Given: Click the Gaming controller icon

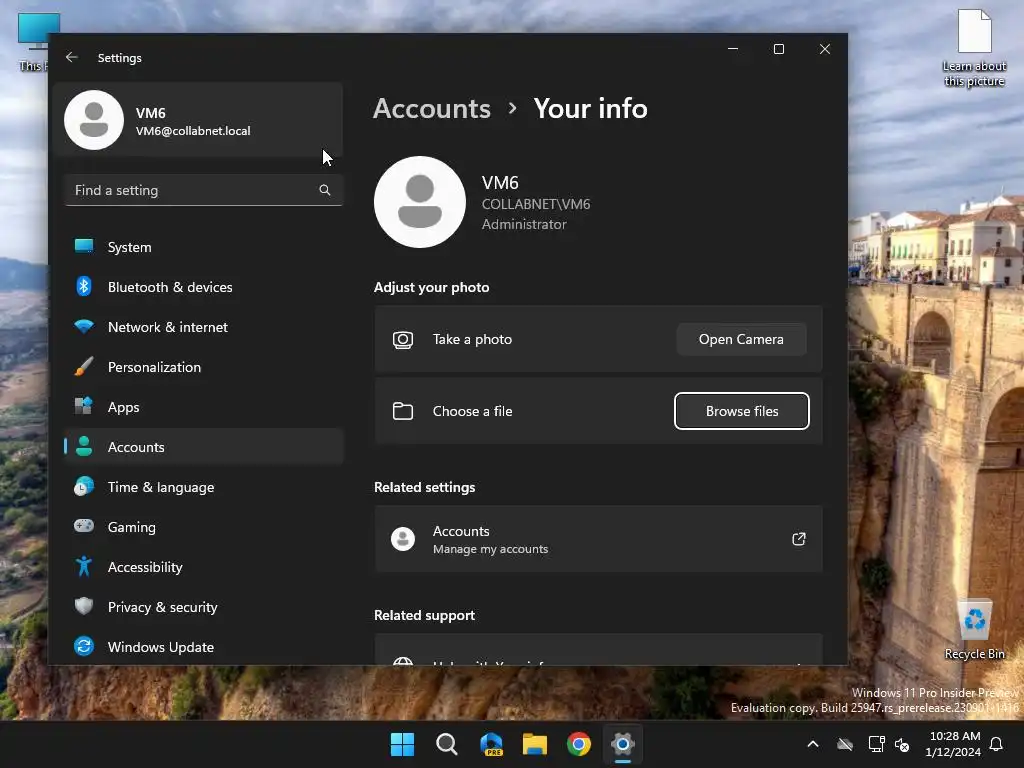Looking at the screenshot, I should pos(84,526).
